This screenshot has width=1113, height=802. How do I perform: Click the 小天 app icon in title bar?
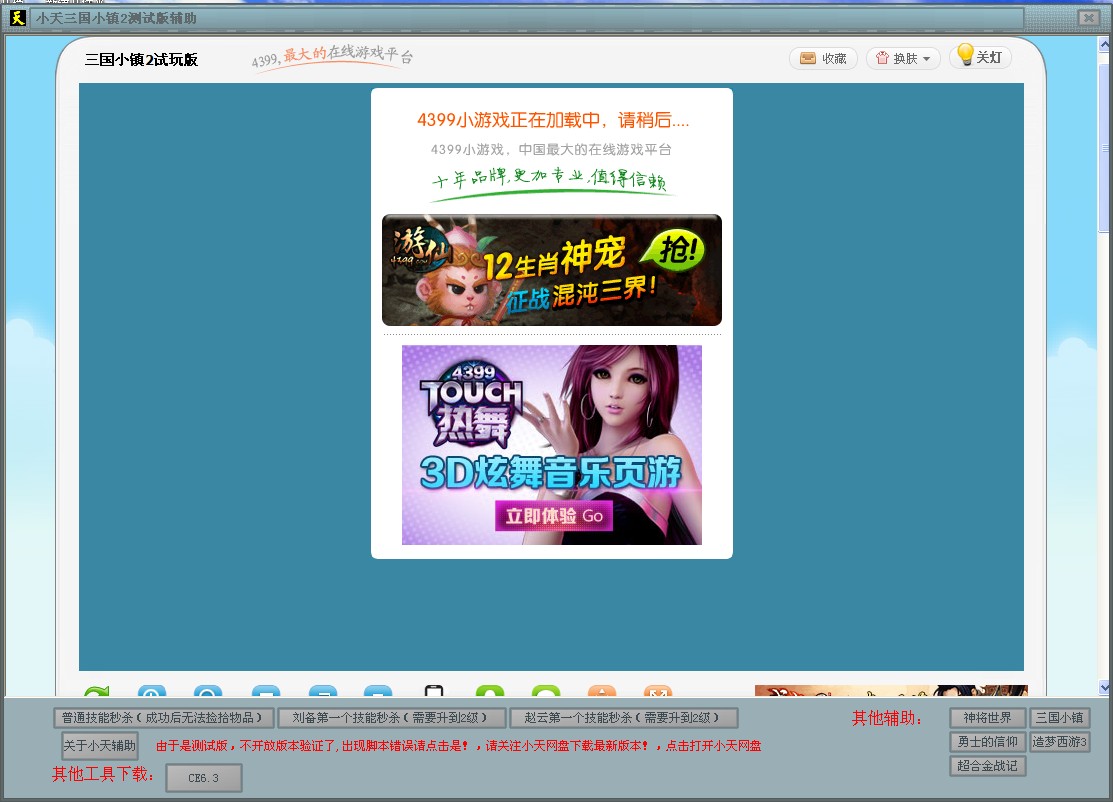pyautogui.click(x=17, y=18)
